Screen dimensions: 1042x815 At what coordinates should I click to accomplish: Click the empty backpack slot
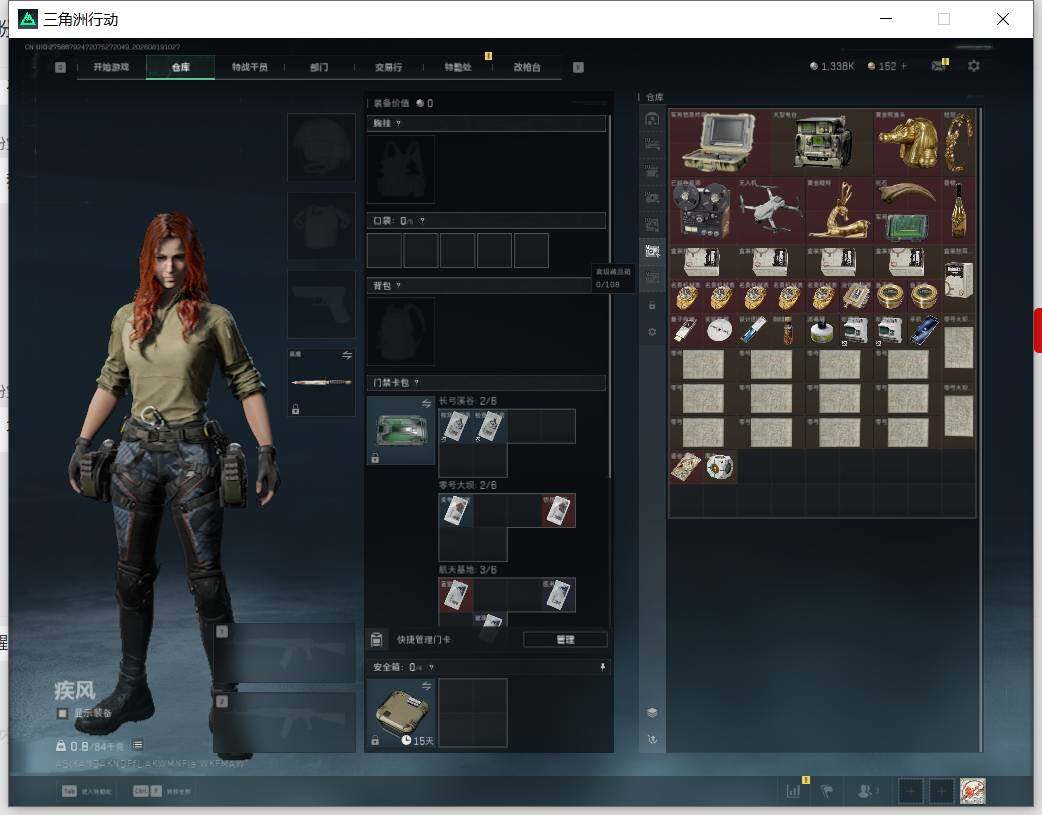point(401,331)
